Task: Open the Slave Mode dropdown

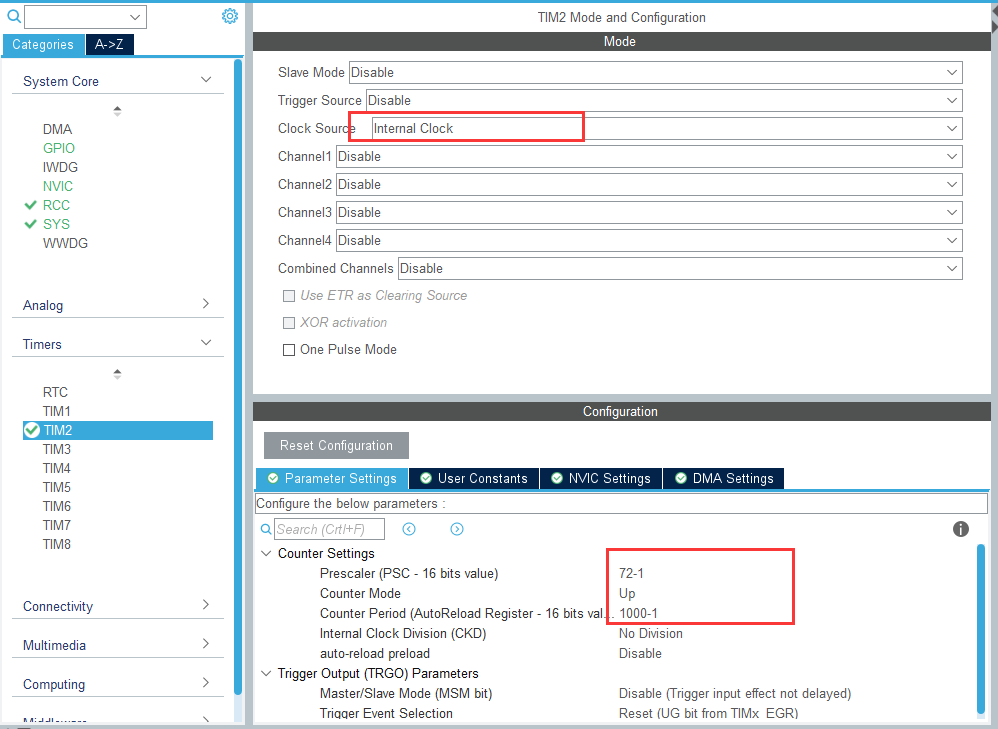Action: [656, 73]
